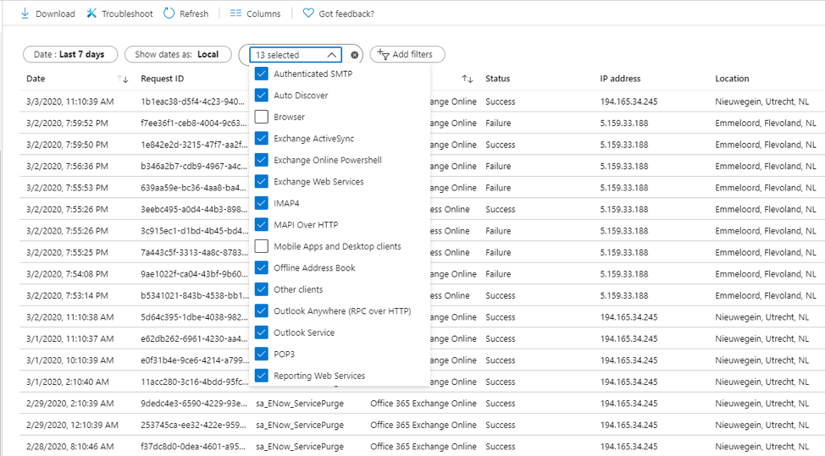This screenshot has height=456, width=825.
Task: Click the Add filters button
Action: click(407, 54)
